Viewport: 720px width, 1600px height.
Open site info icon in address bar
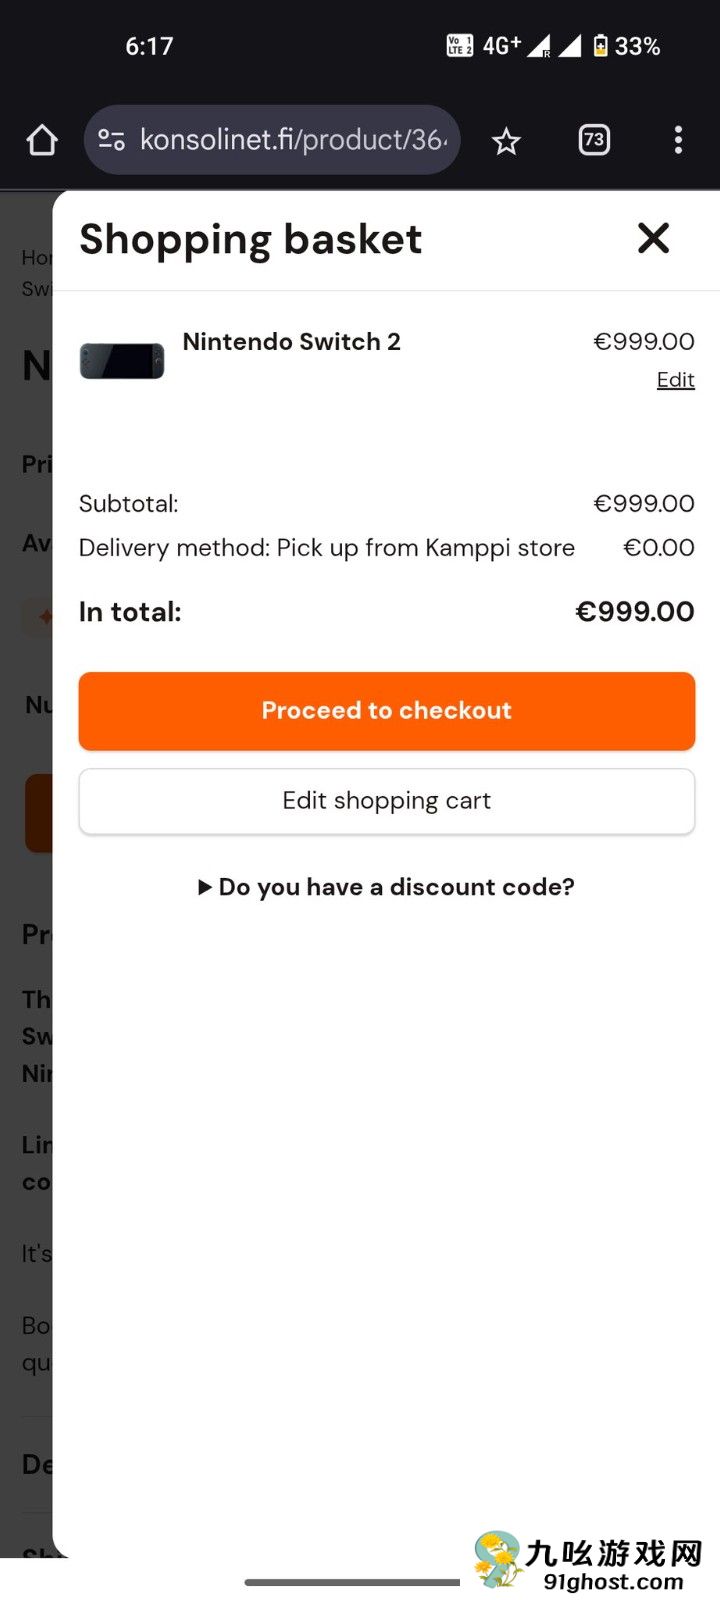[x=111, y=140]
